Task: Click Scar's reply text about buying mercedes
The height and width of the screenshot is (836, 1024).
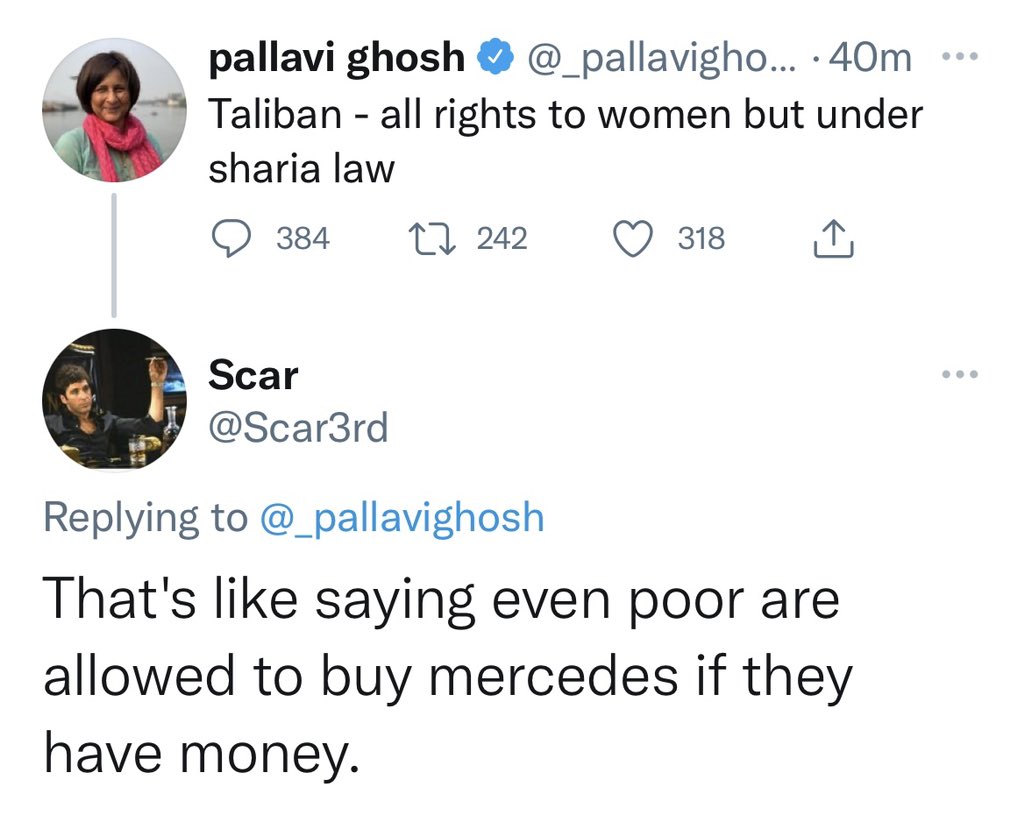Action: pyautogui.click(x=446, y=678)
